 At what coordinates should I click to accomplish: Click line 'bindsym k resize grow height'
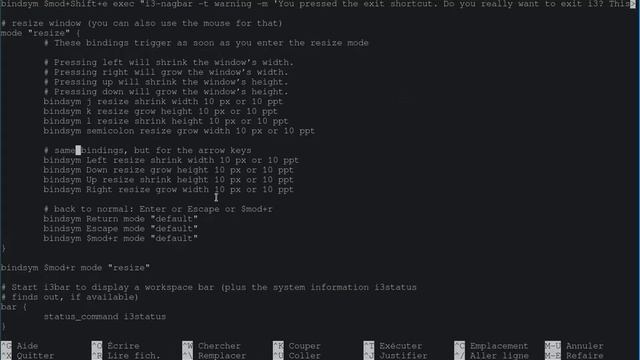pos(161,111)
